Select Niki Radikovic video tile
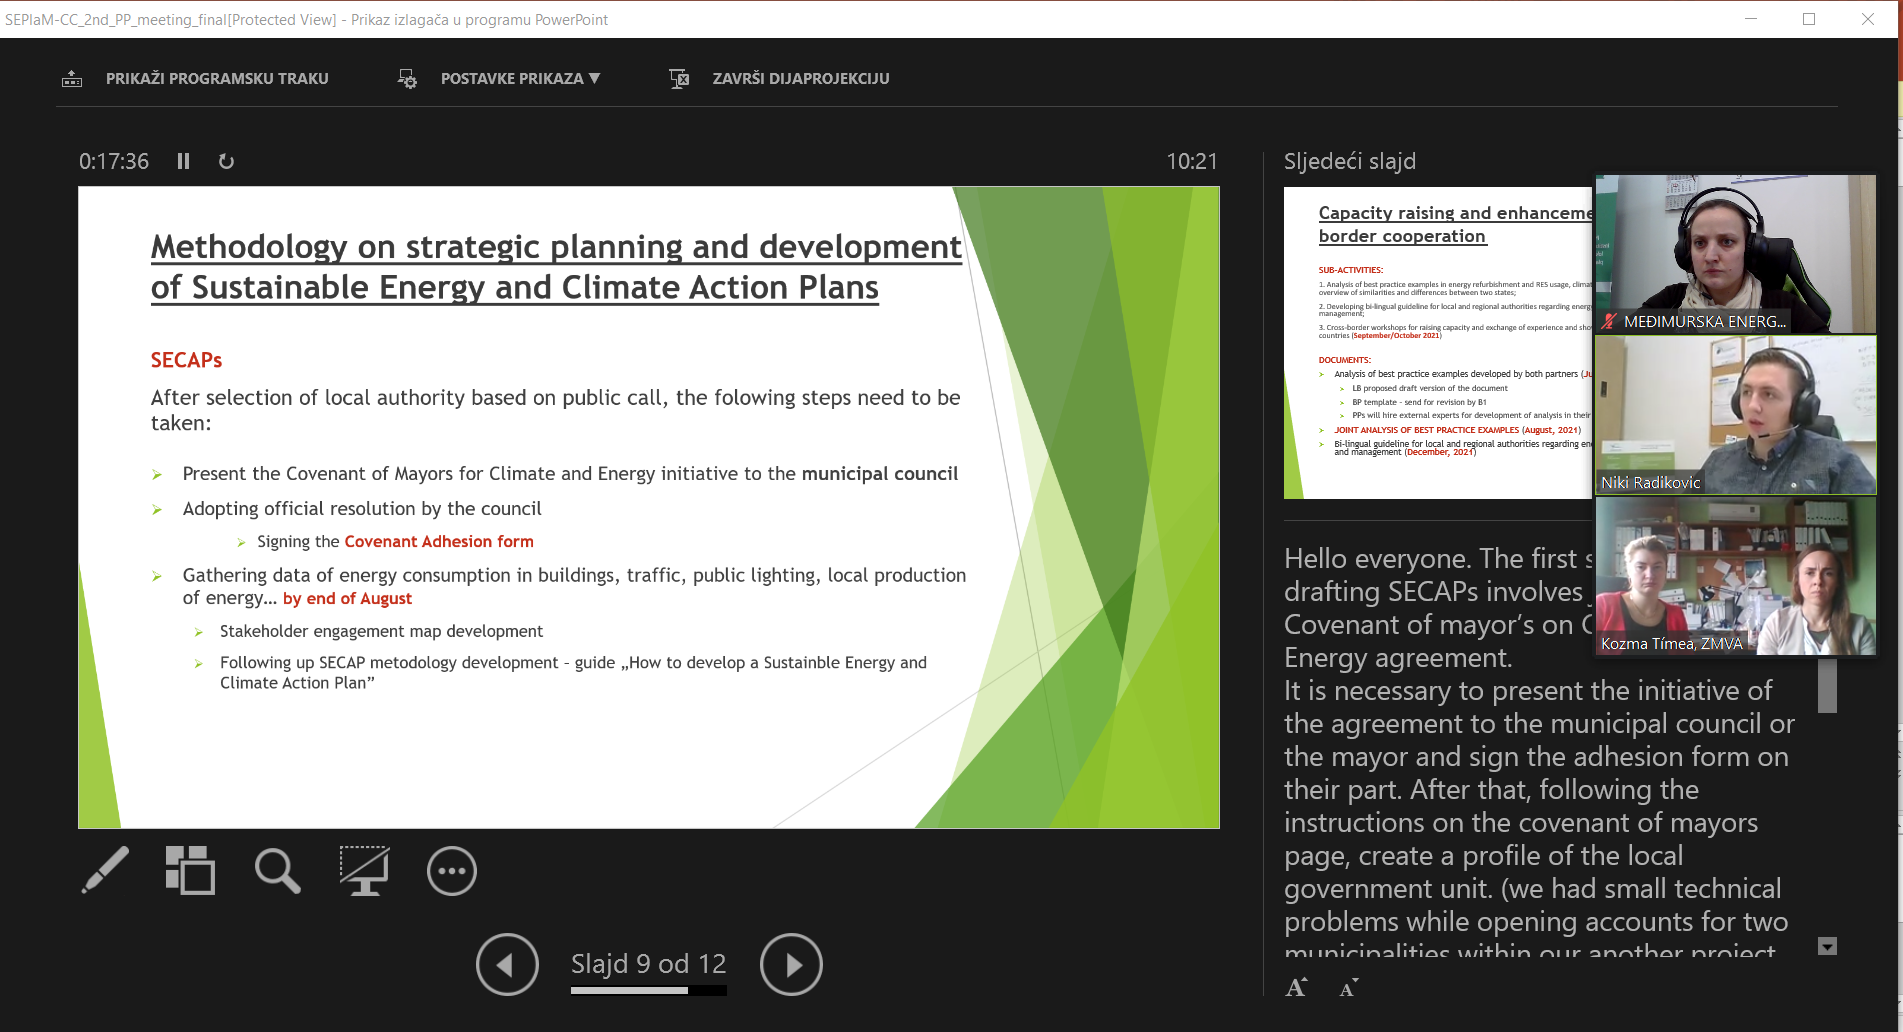Screen dimensions: 1903x1032 coord(1735,415)
